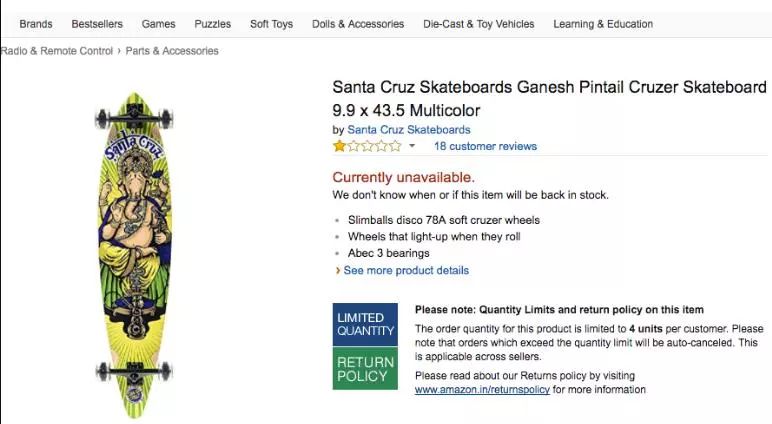Navigate to Die-Cast & Toy Vehicles
The width and height of the screenshot is (772, 424).
coord(478,24)
